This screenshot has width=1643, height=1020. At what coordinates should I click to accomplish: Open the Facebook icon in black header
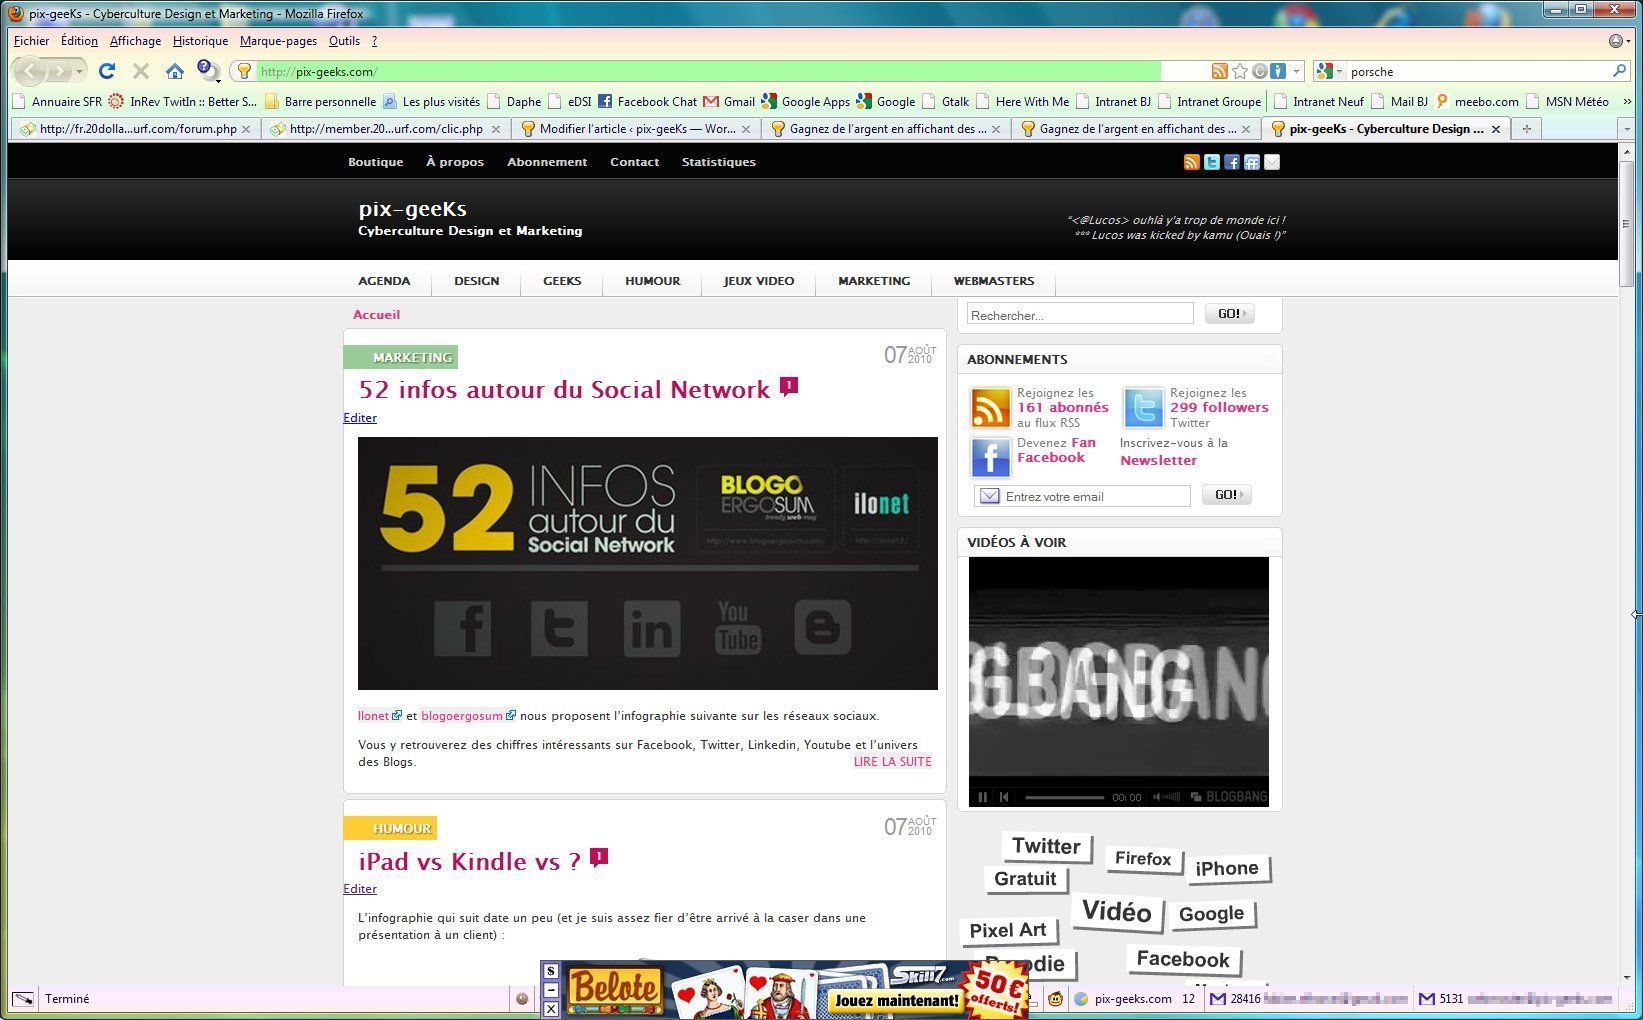[x=1231, y=162]
